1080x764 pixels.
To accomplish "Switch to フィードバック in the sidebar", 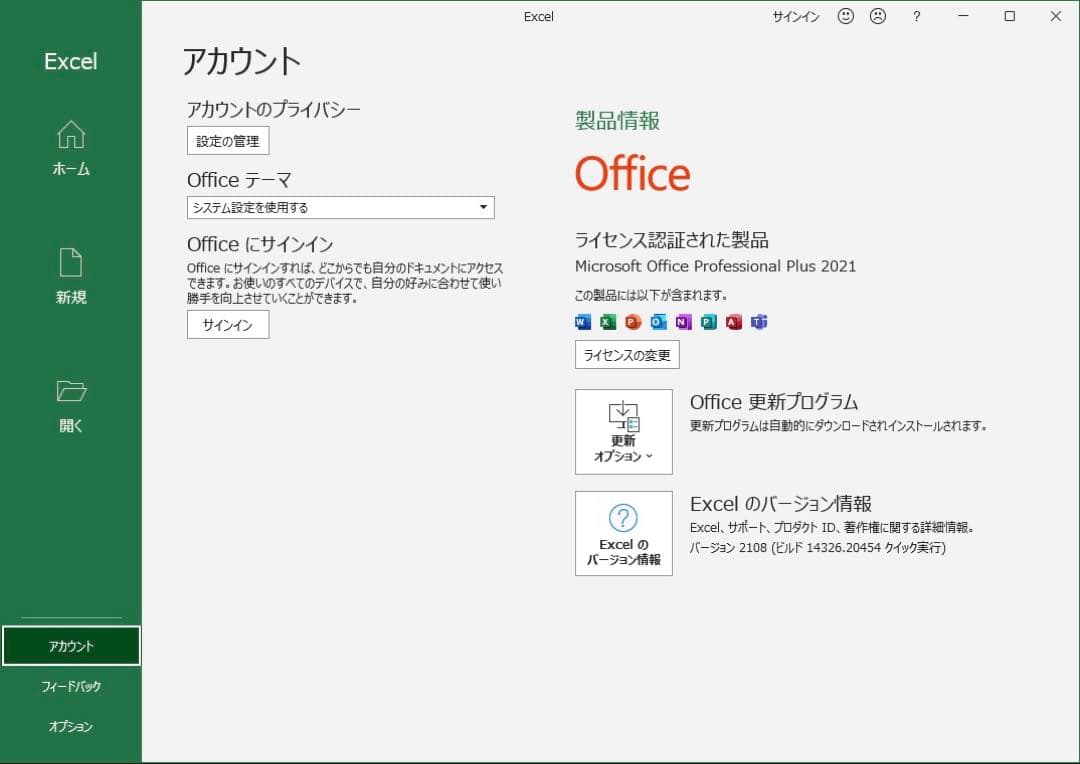I will coord(70,686).
